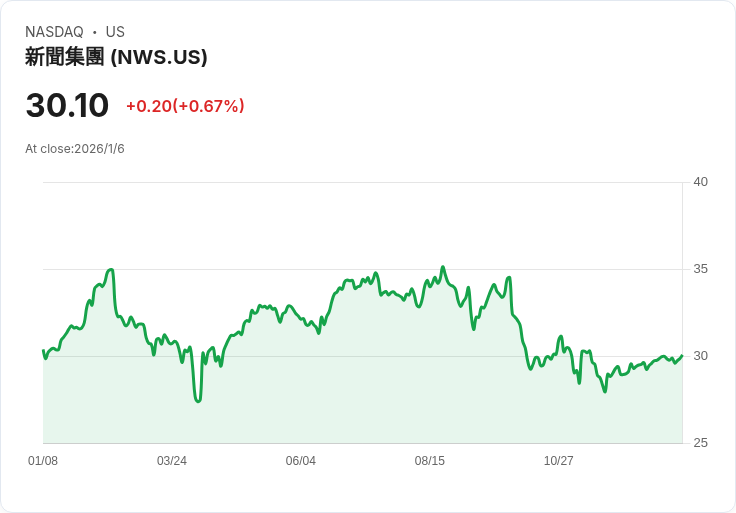The image size is (736, 513).
Task: Click the NASDAQ exchange label
Action: coord(54,32)
